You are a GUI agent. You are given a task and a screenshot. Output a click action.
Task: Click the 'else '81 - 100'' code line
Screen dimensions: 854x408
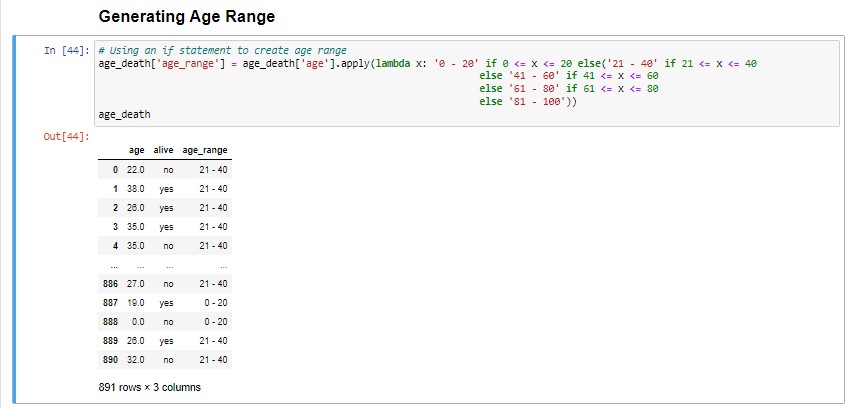coord(528,101)
